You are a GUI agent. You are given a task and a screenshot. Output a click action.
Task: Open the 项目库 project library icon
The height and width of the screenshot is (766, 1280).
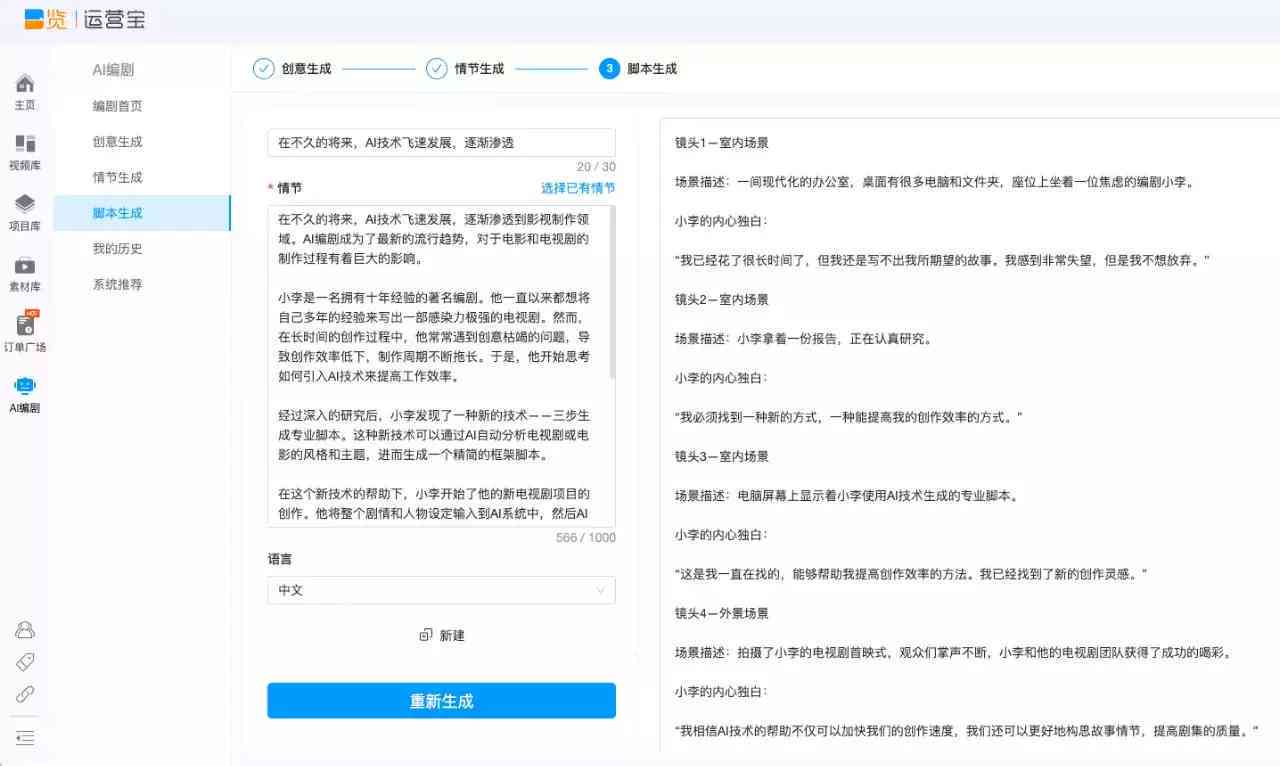[25, 204]
